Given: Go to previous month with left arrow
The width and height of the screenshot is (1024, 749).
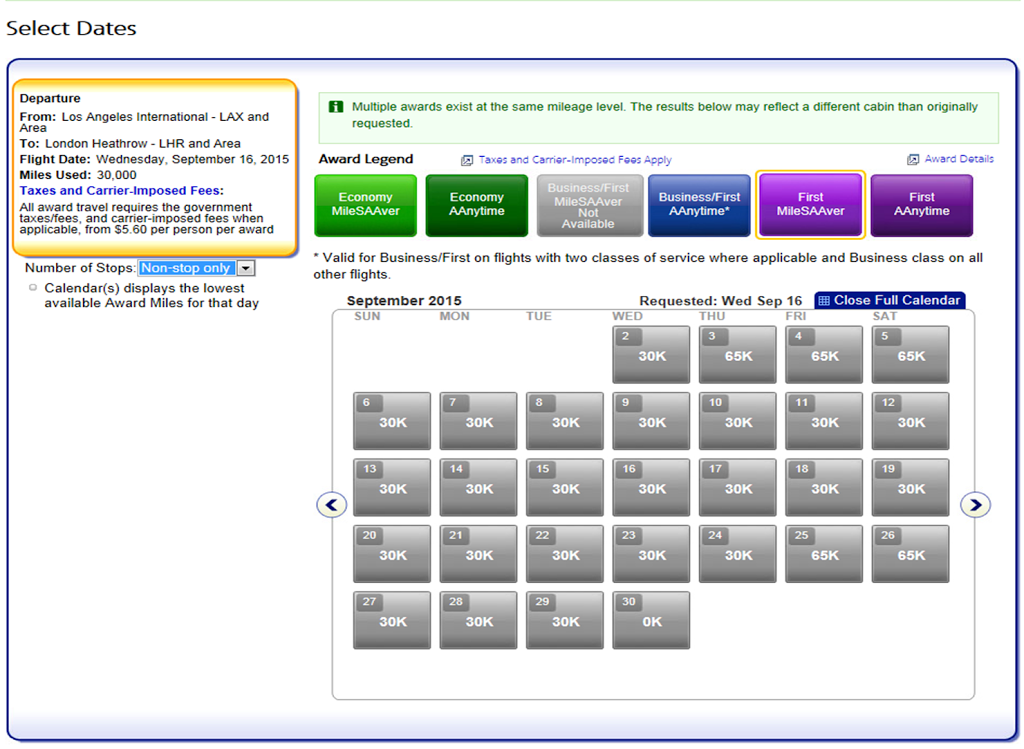Looking at the screenshot, I should [332, 505].
